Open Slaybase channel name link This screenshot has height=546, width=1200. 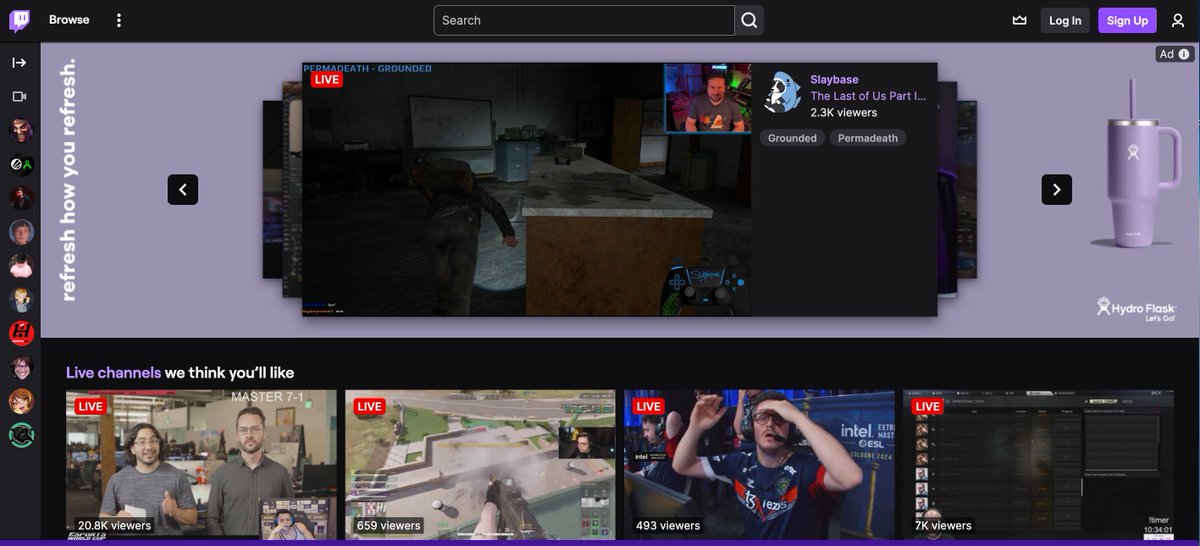click(x=834, y=79)
